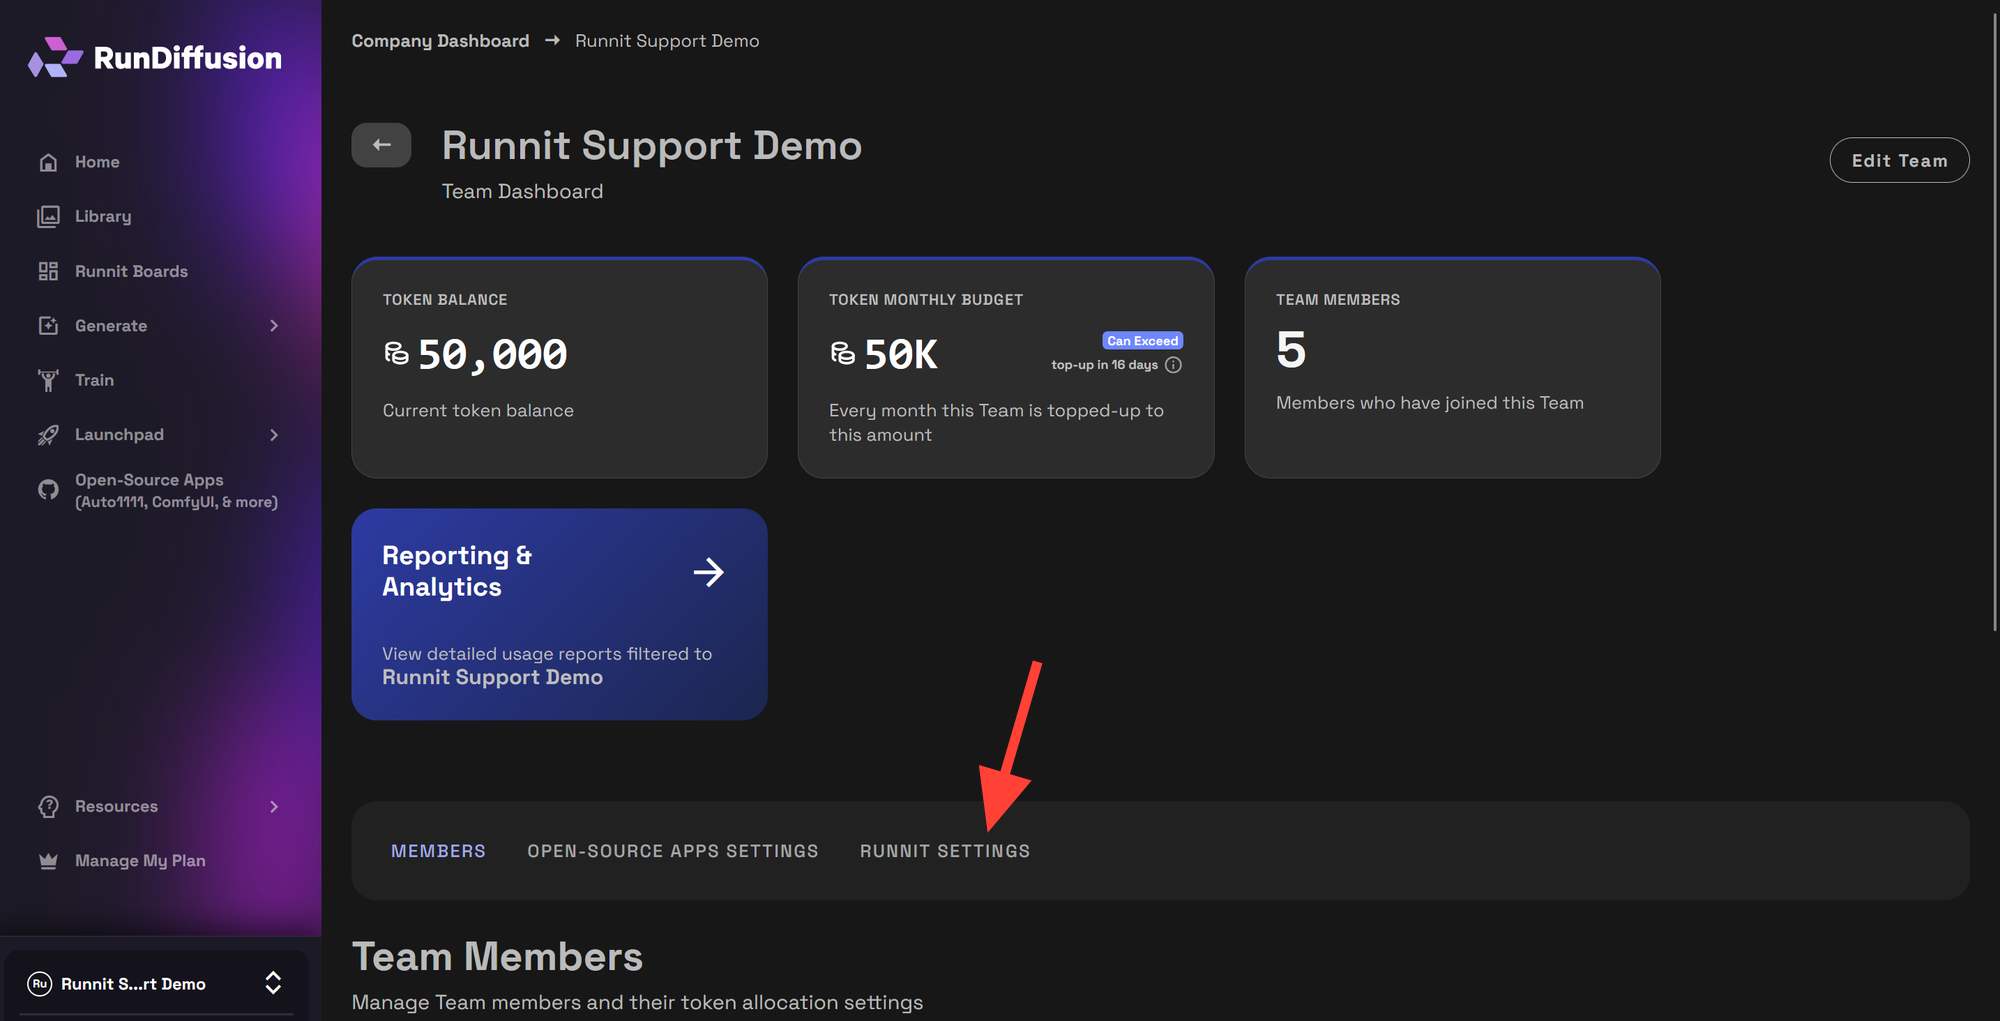The height and width of the screenshot is (1021, 2000).
Task: Click the Team Members count card
Action: (x=1452, y=368)
